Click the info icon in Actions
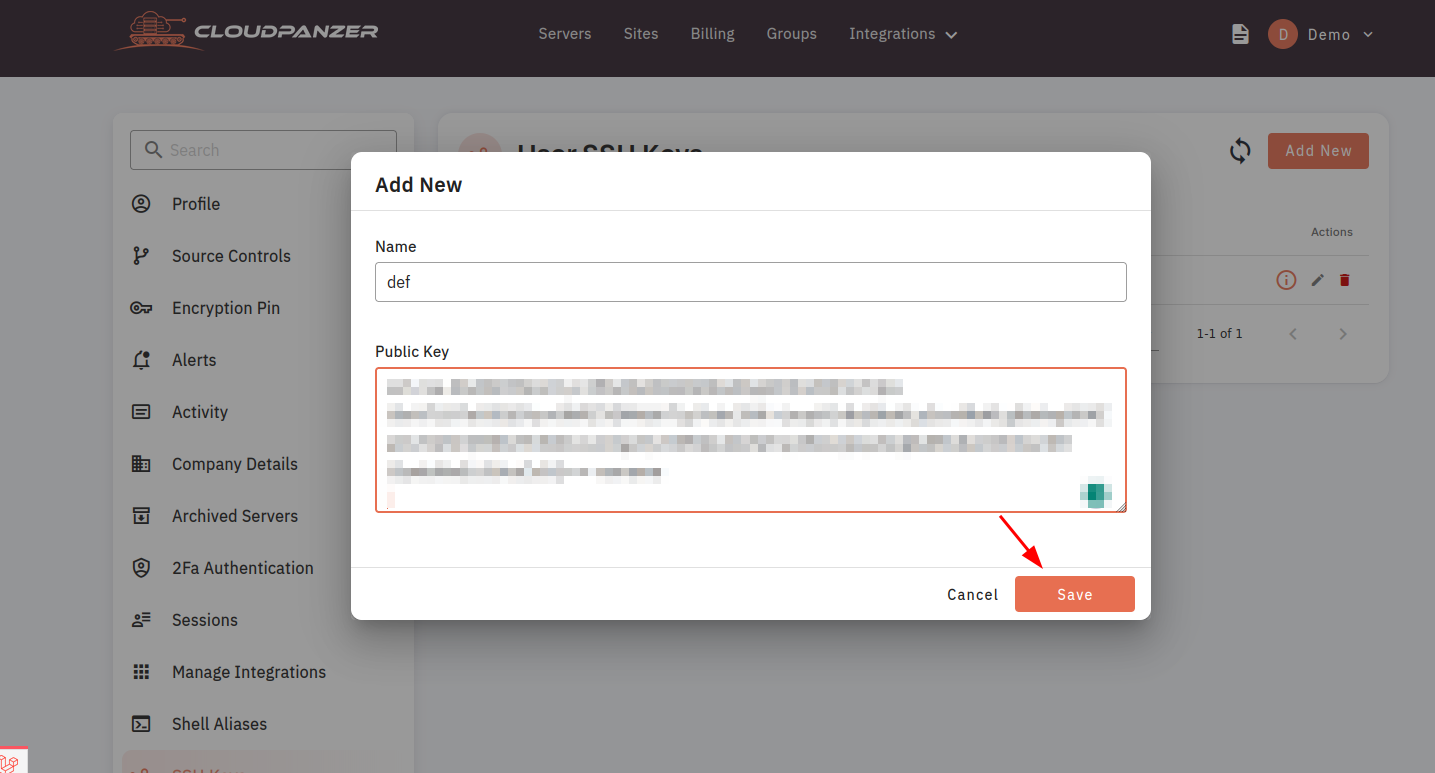Viewport: 1435px width, 773px height. (1286, 280)
